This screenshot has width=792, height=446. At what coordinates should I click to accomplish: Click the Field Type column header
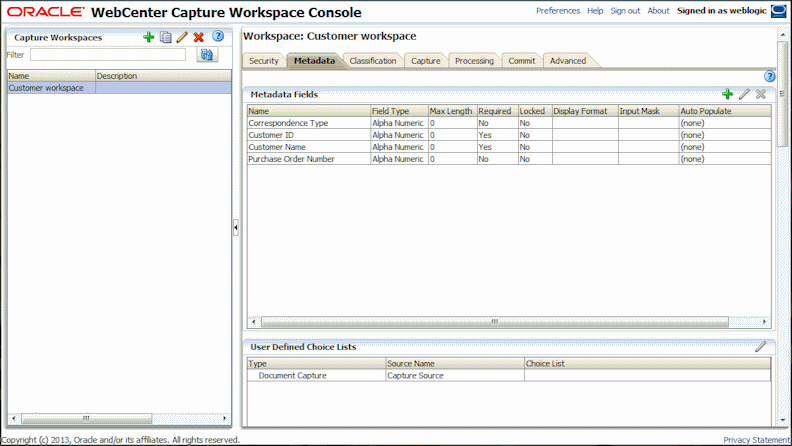(399, 111)
